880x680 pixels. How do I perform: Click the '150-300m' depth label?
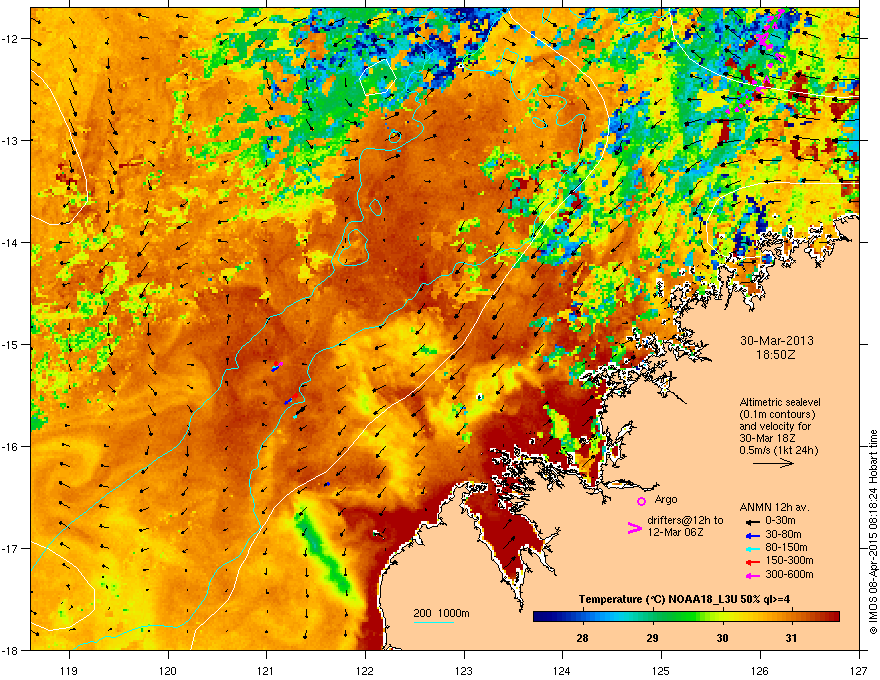click(x=789, y=560)
